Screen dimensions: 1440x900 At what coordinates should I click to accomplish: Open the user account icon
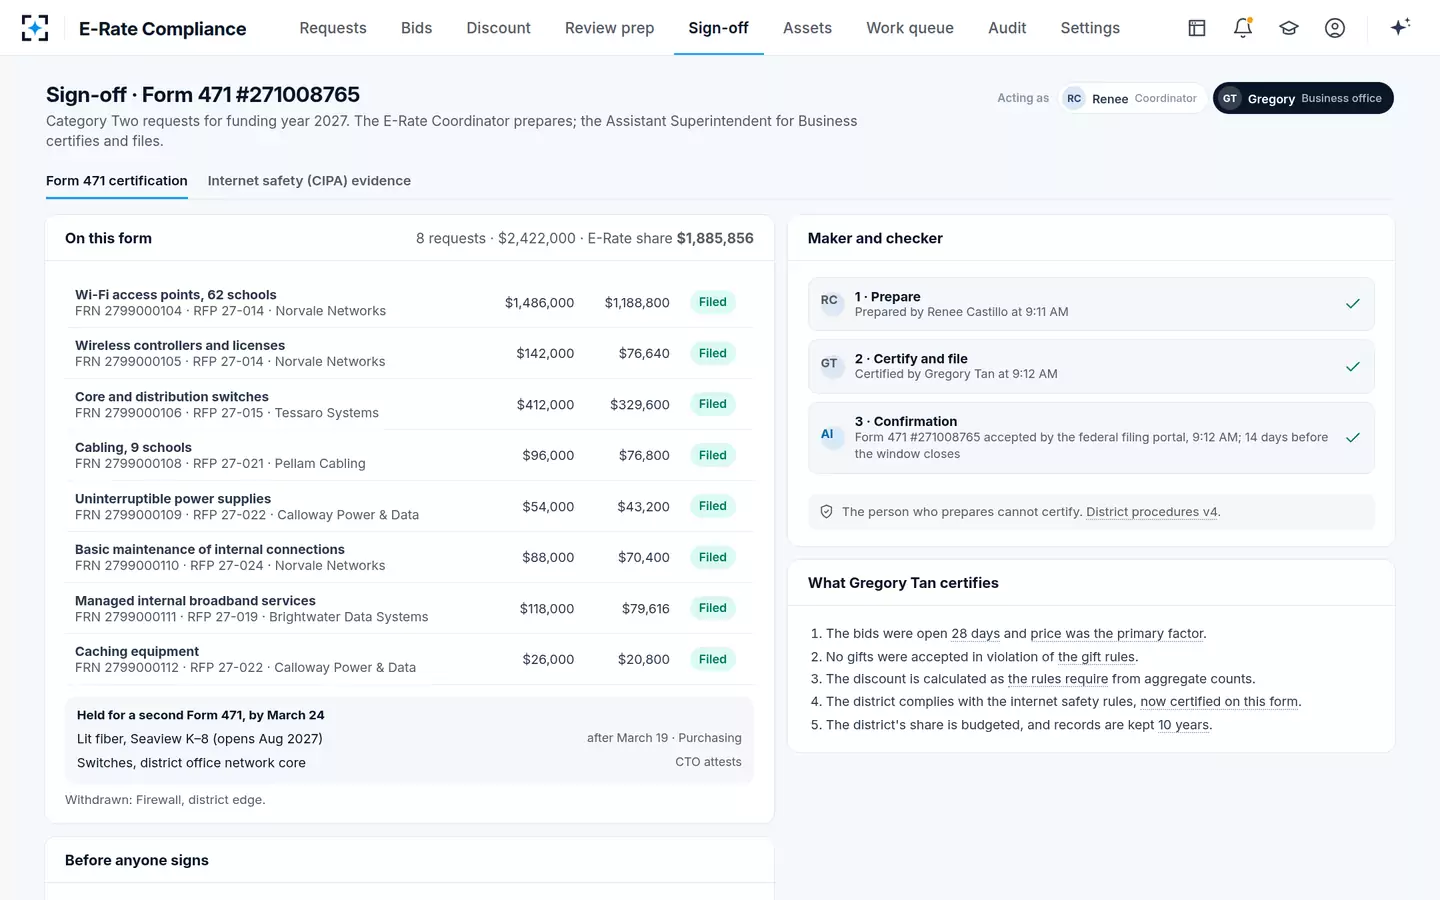coord(1335,28)
